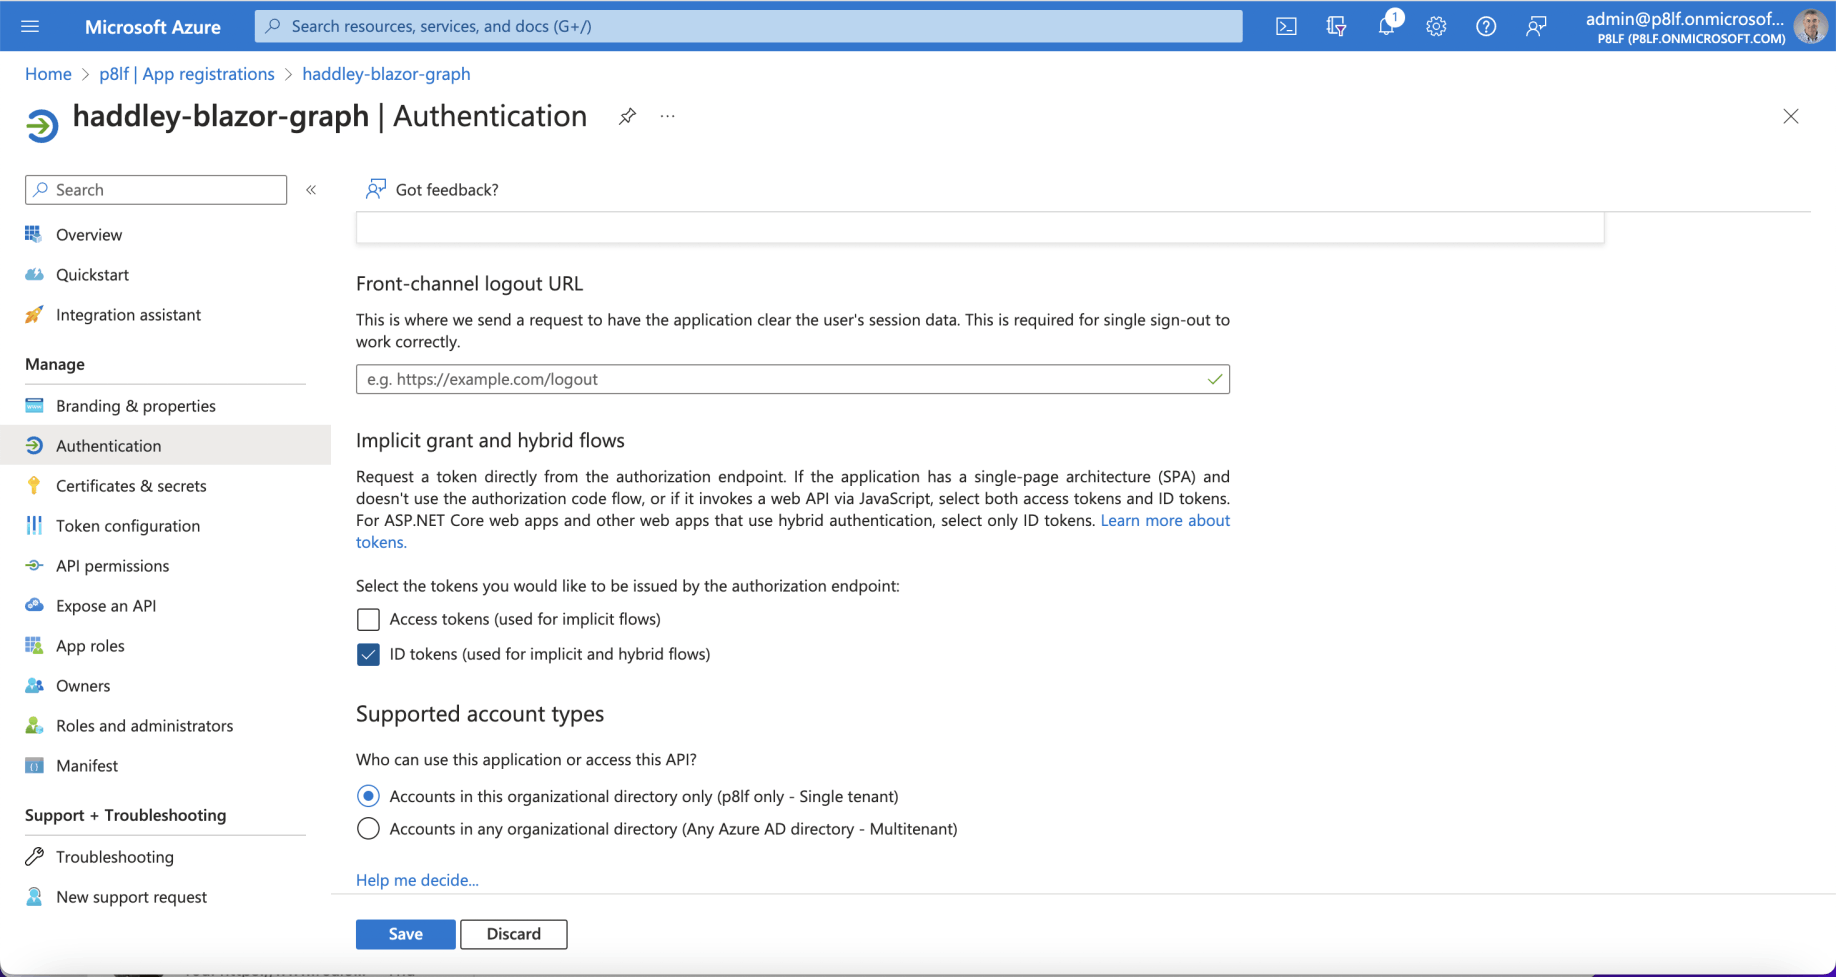Viewport: 1836px width, 977px height.
Task: Open the help icon in the top bar
Action: [1486, 26]
